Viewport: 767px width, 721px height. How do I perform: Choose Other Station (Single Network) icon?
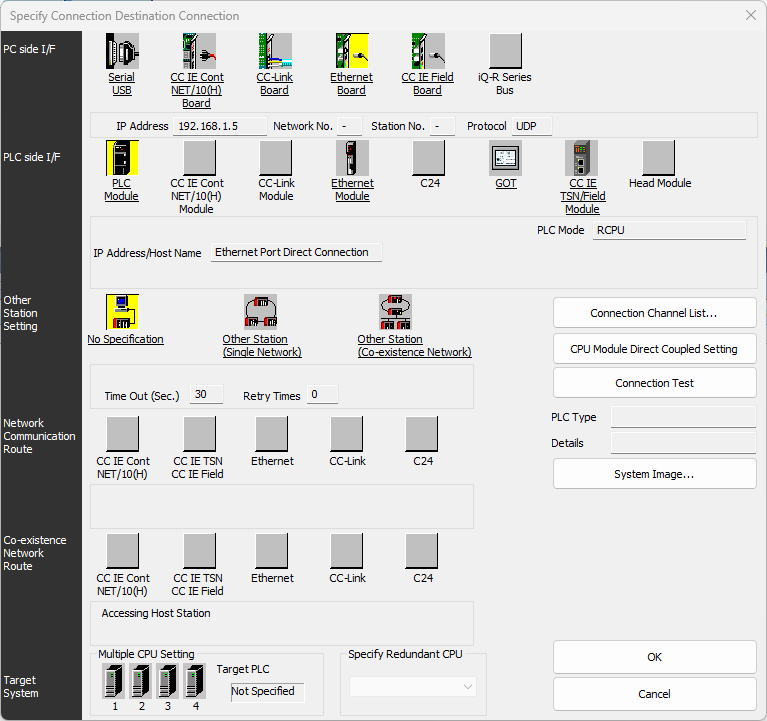pyautogui.click(x=260, y=312)
